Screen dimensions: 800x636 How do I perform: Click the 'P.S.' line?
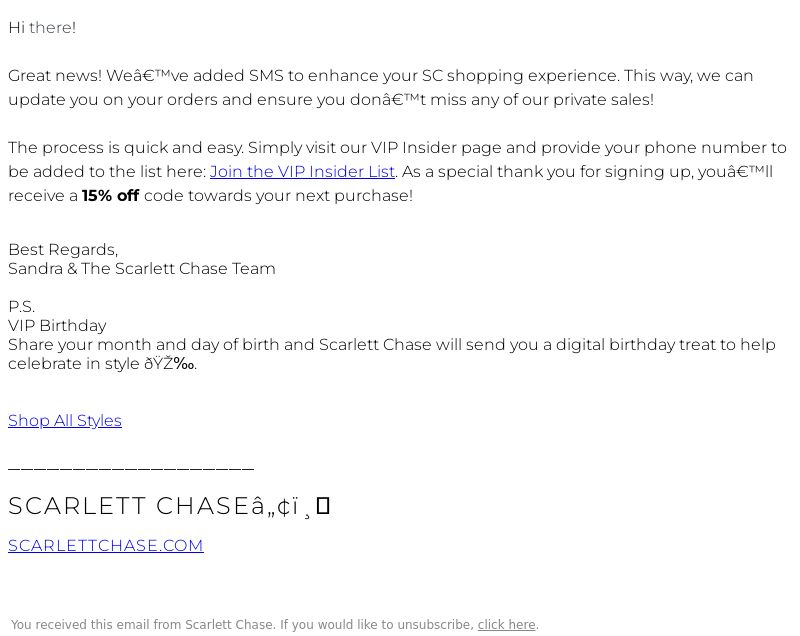[21, 307]
